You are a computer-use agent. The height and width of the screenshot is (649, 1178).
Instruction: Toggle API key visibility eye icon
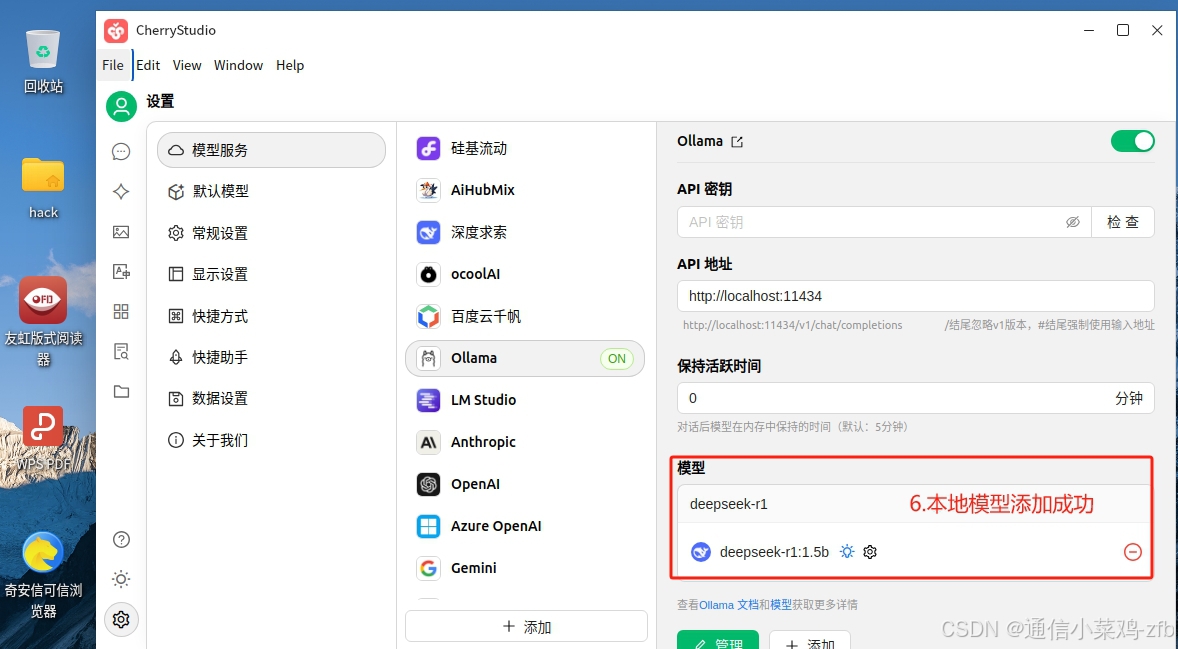coord(1073,222)
